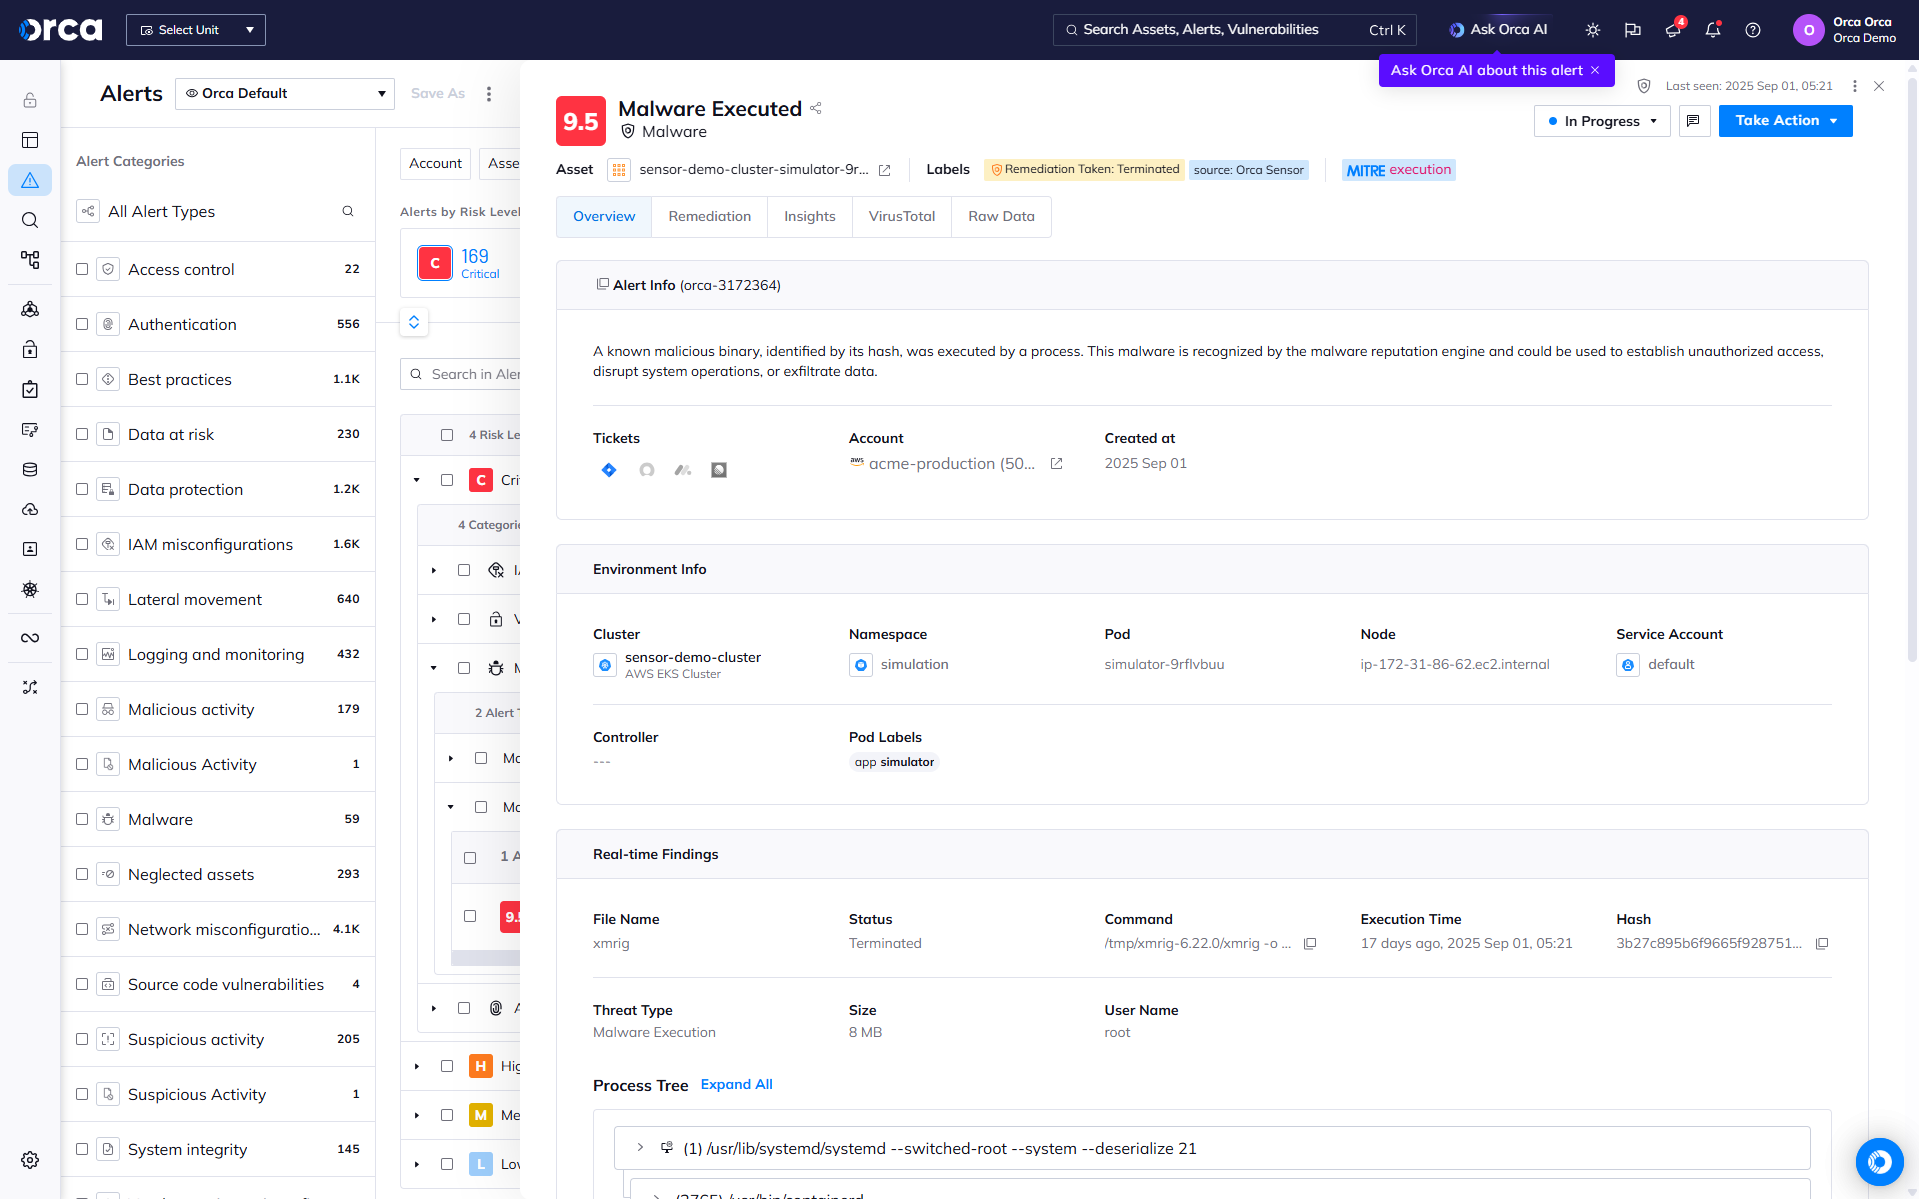Open asset sensor-demo-cluster-simulator external link icon
The image size is (1919, 1199).
(x=884, y=170)
